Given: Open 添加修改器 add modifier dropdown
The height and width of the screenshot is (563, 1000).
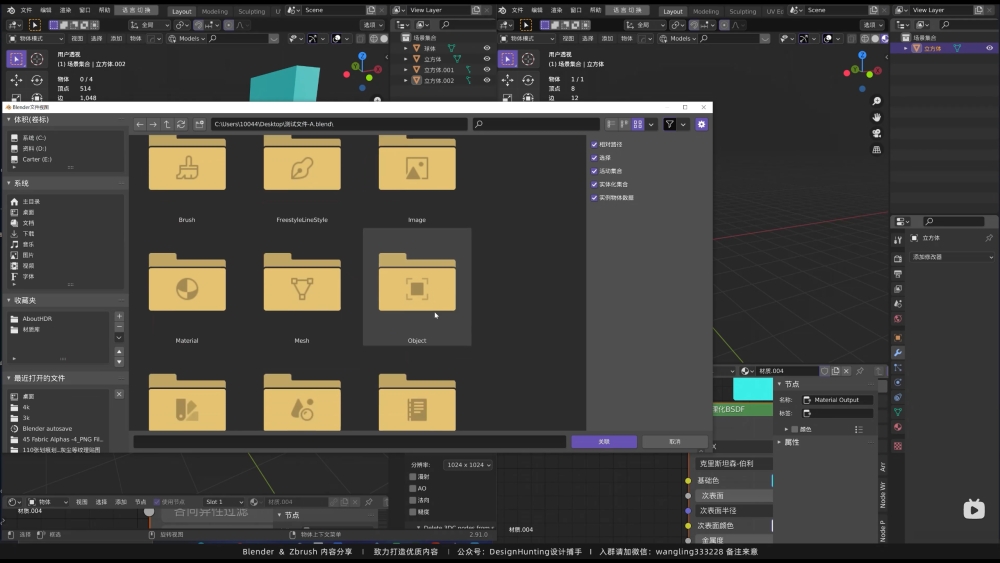Looking at the screenshot, I should click(x=952, y=257).
